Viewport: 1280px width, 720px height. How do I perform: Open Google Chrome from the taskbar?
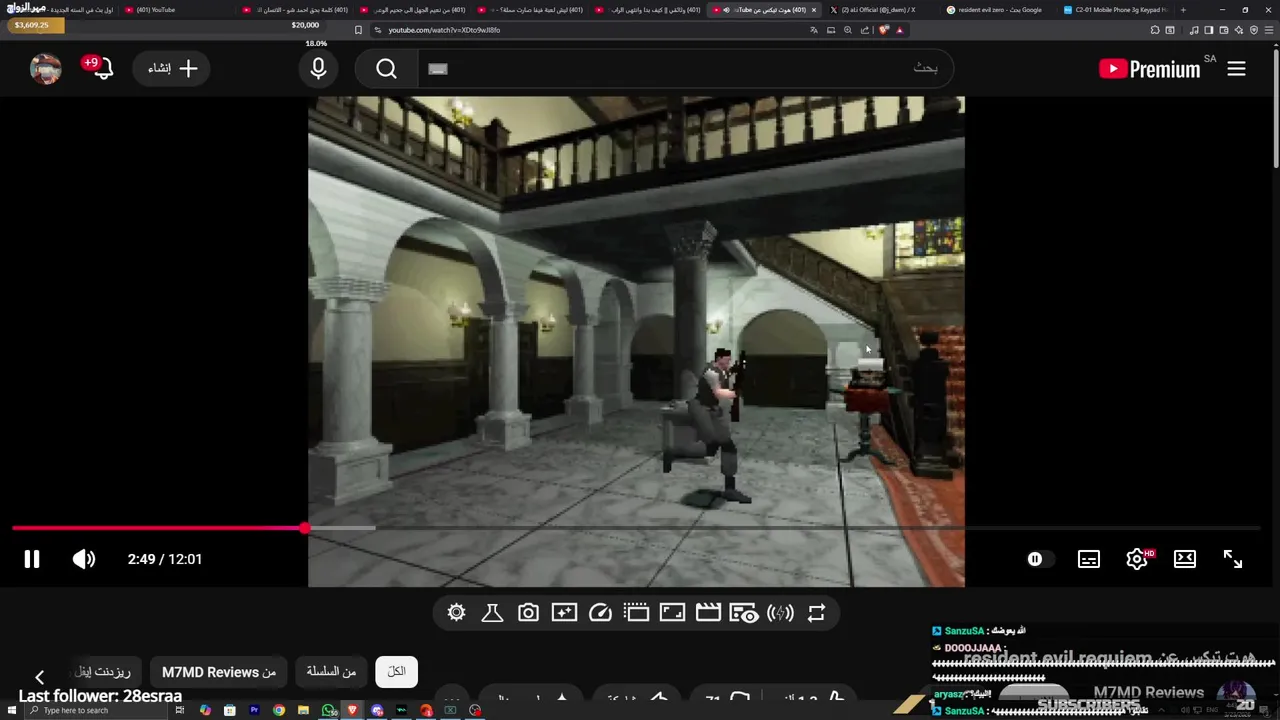click(279, 710)
